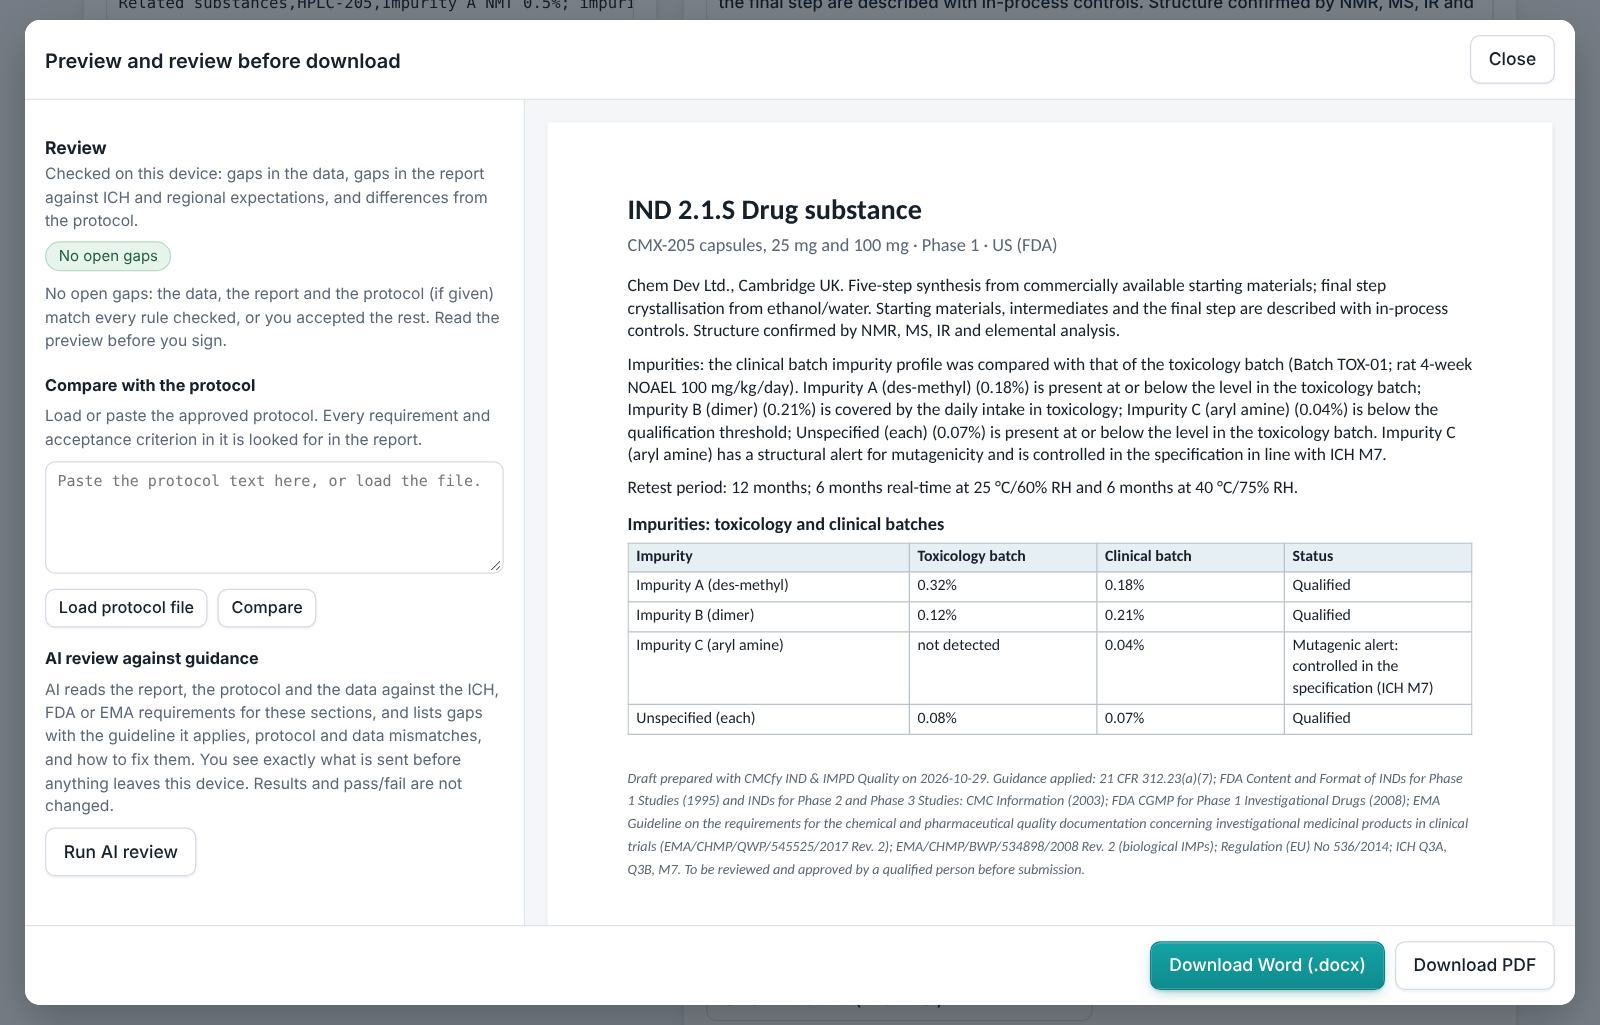The image size is (1600, 1025).
Task: Click the not detected table cell
Action: [x=1003, y=667]
